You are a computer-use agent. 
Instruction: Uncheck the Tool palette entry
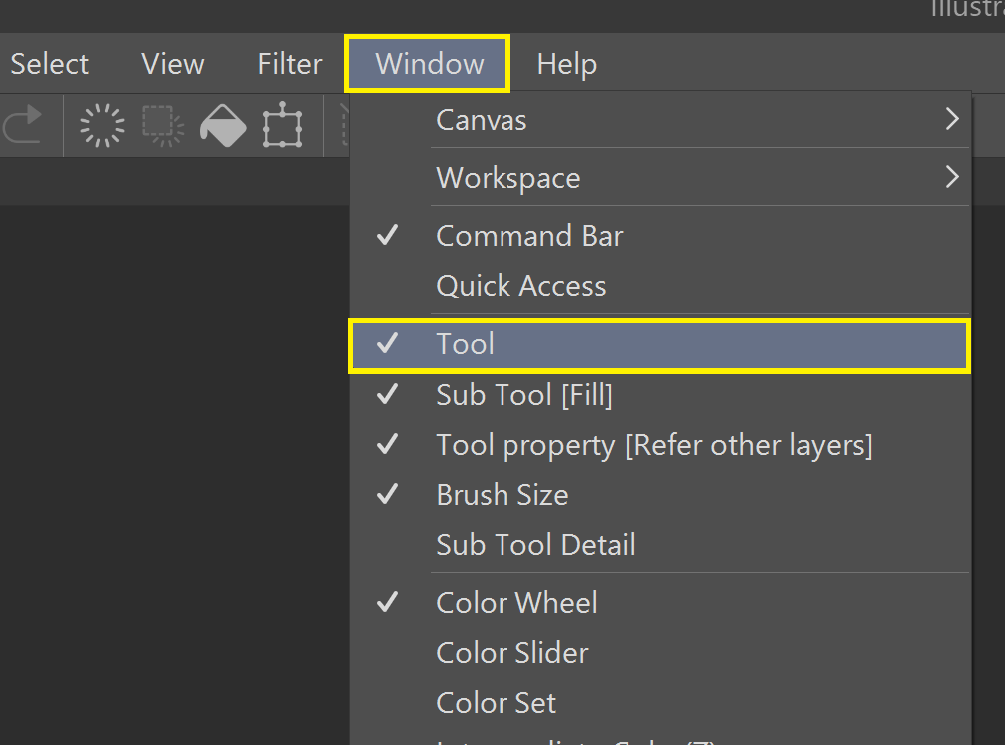(x=465, y=345)
